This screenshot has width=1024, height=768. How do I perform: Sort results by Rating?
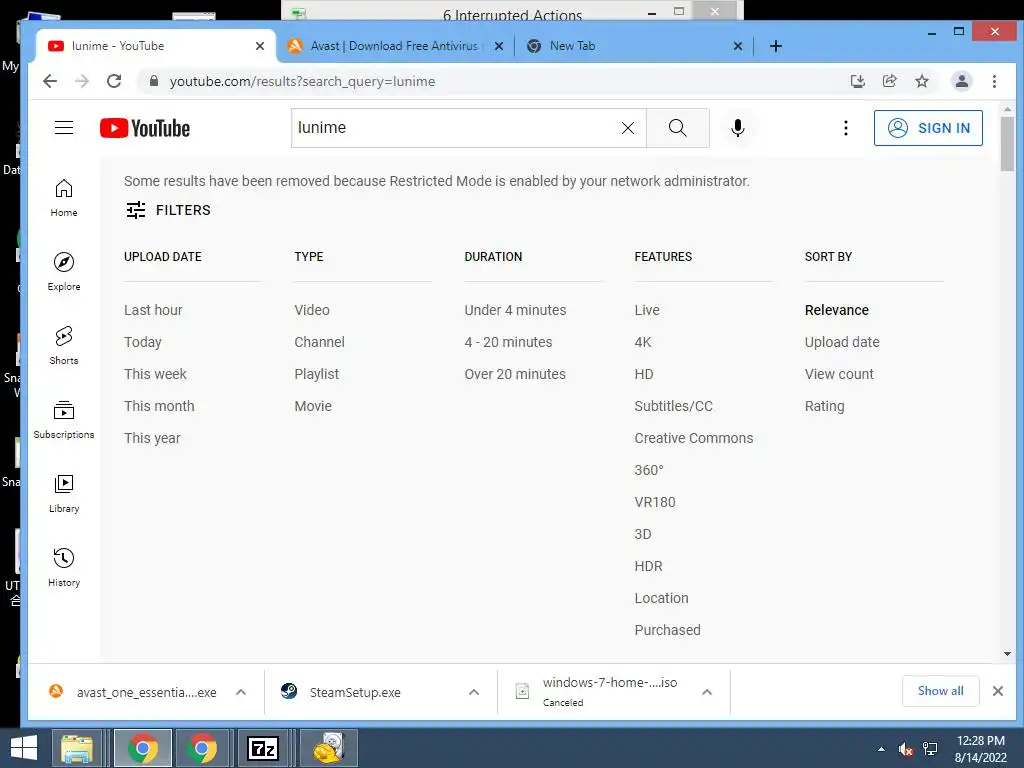pyautogui.click(x=824, y=406)
